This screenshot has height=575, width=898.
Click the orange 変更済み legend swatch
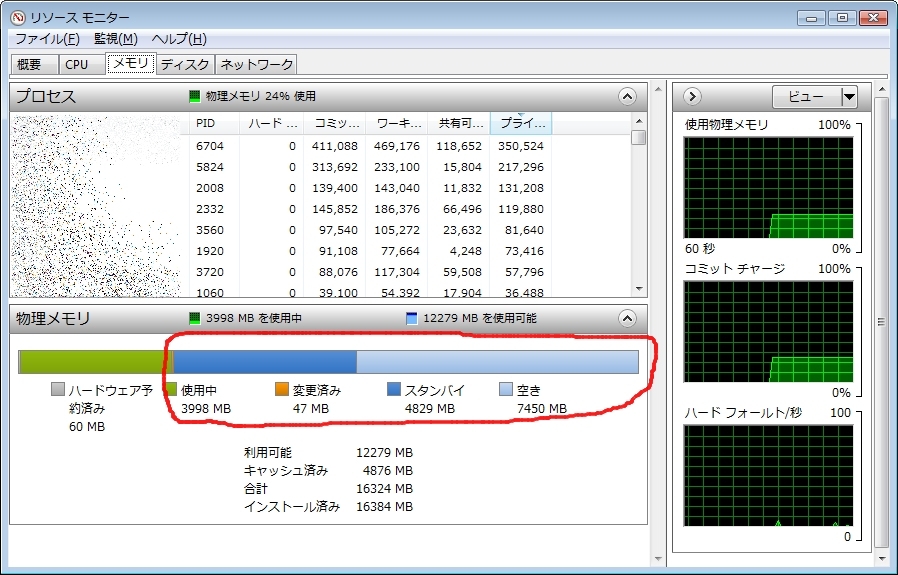[x=282, y=389]
